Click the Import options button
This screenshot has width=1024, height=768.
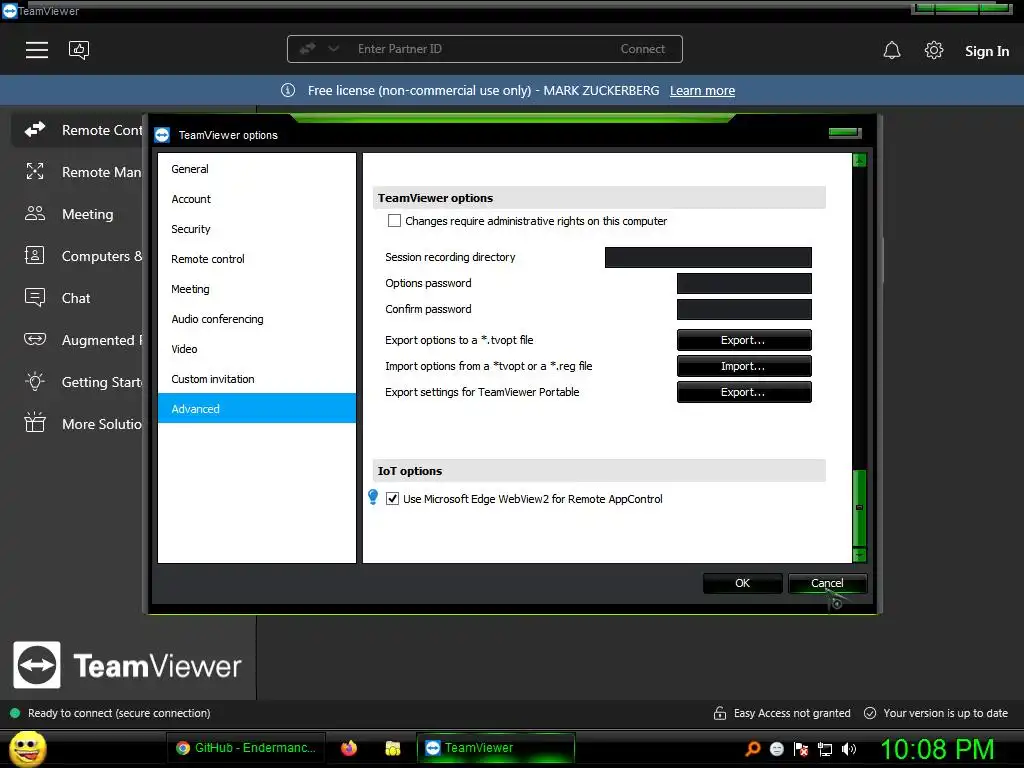coord(744,366)
